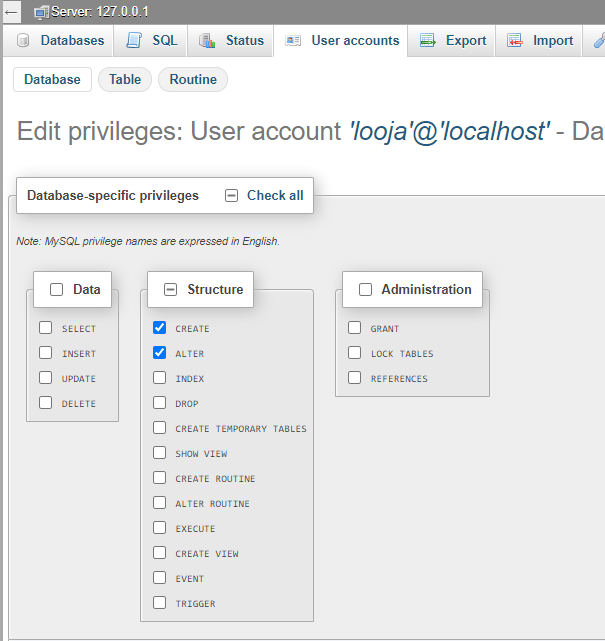This screenshot has height=641, width=605.
Task: Uncheck the CREATE privilege
Action: pos(160,328)
